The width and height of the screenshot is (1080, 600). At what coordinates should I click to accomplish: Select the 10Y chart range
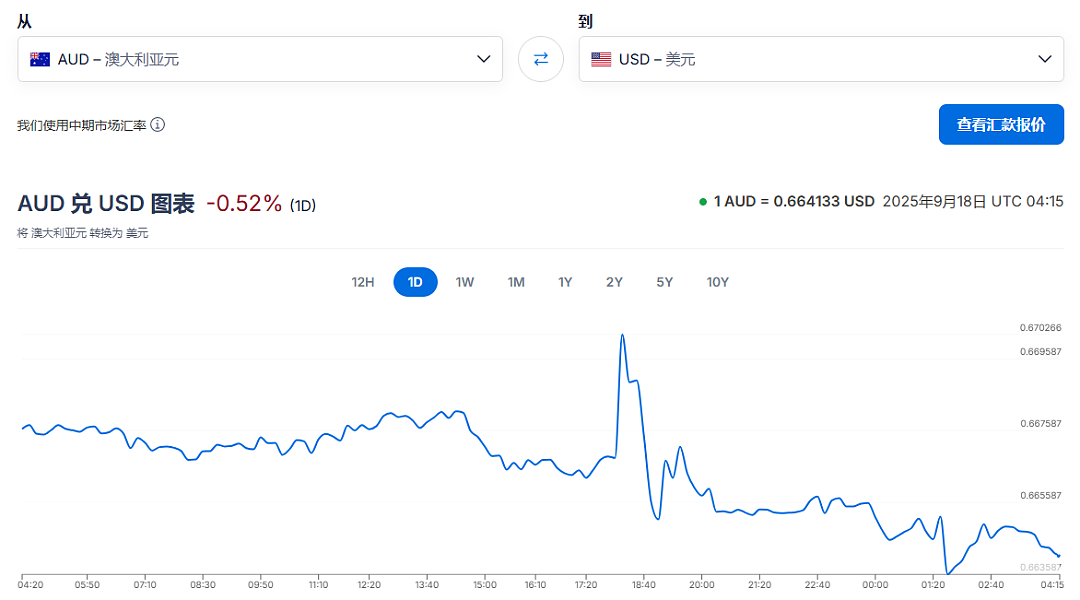click(x=717, y=282)
